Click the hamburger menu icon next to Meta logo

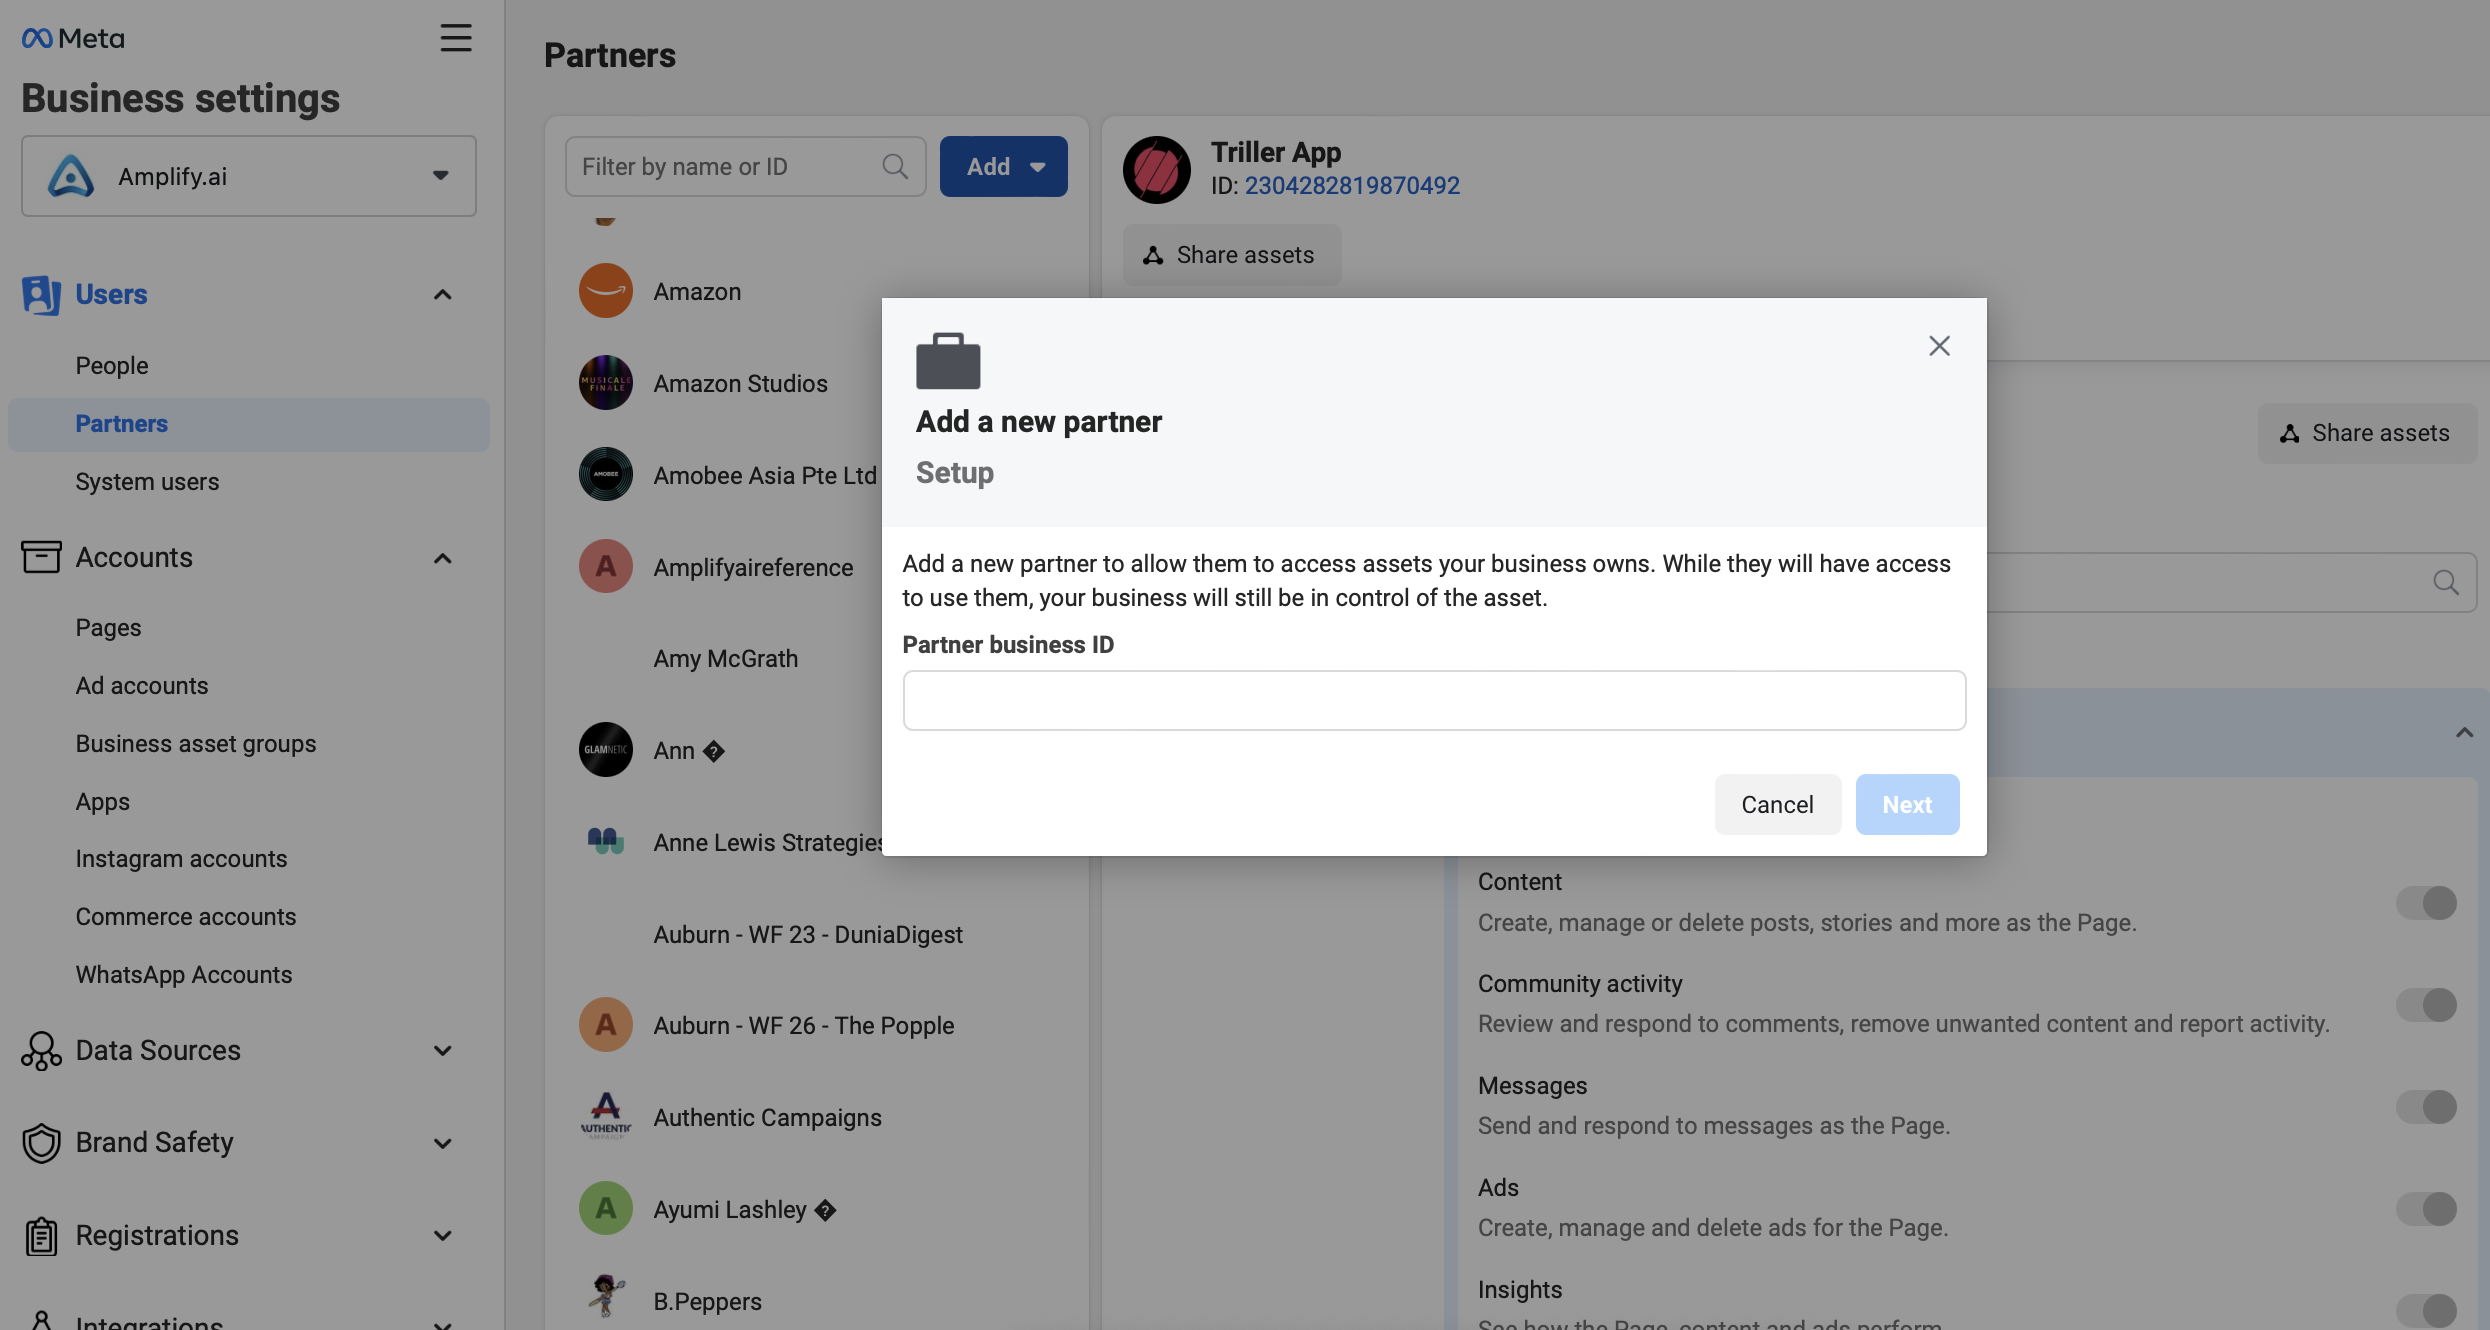click(x=456, y=38)
